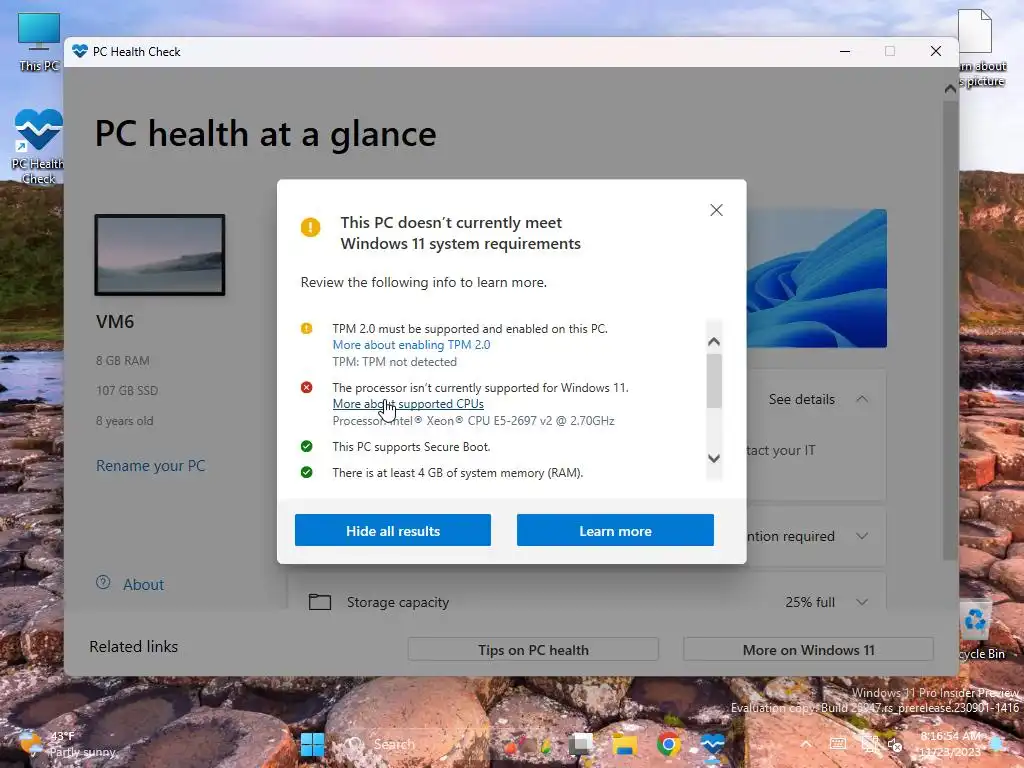Image resolution: width=1024 pixels, height=768 pixels.
Task: Click Tips on PC health button
Action: pyautogui.click(x=533, y=650)
